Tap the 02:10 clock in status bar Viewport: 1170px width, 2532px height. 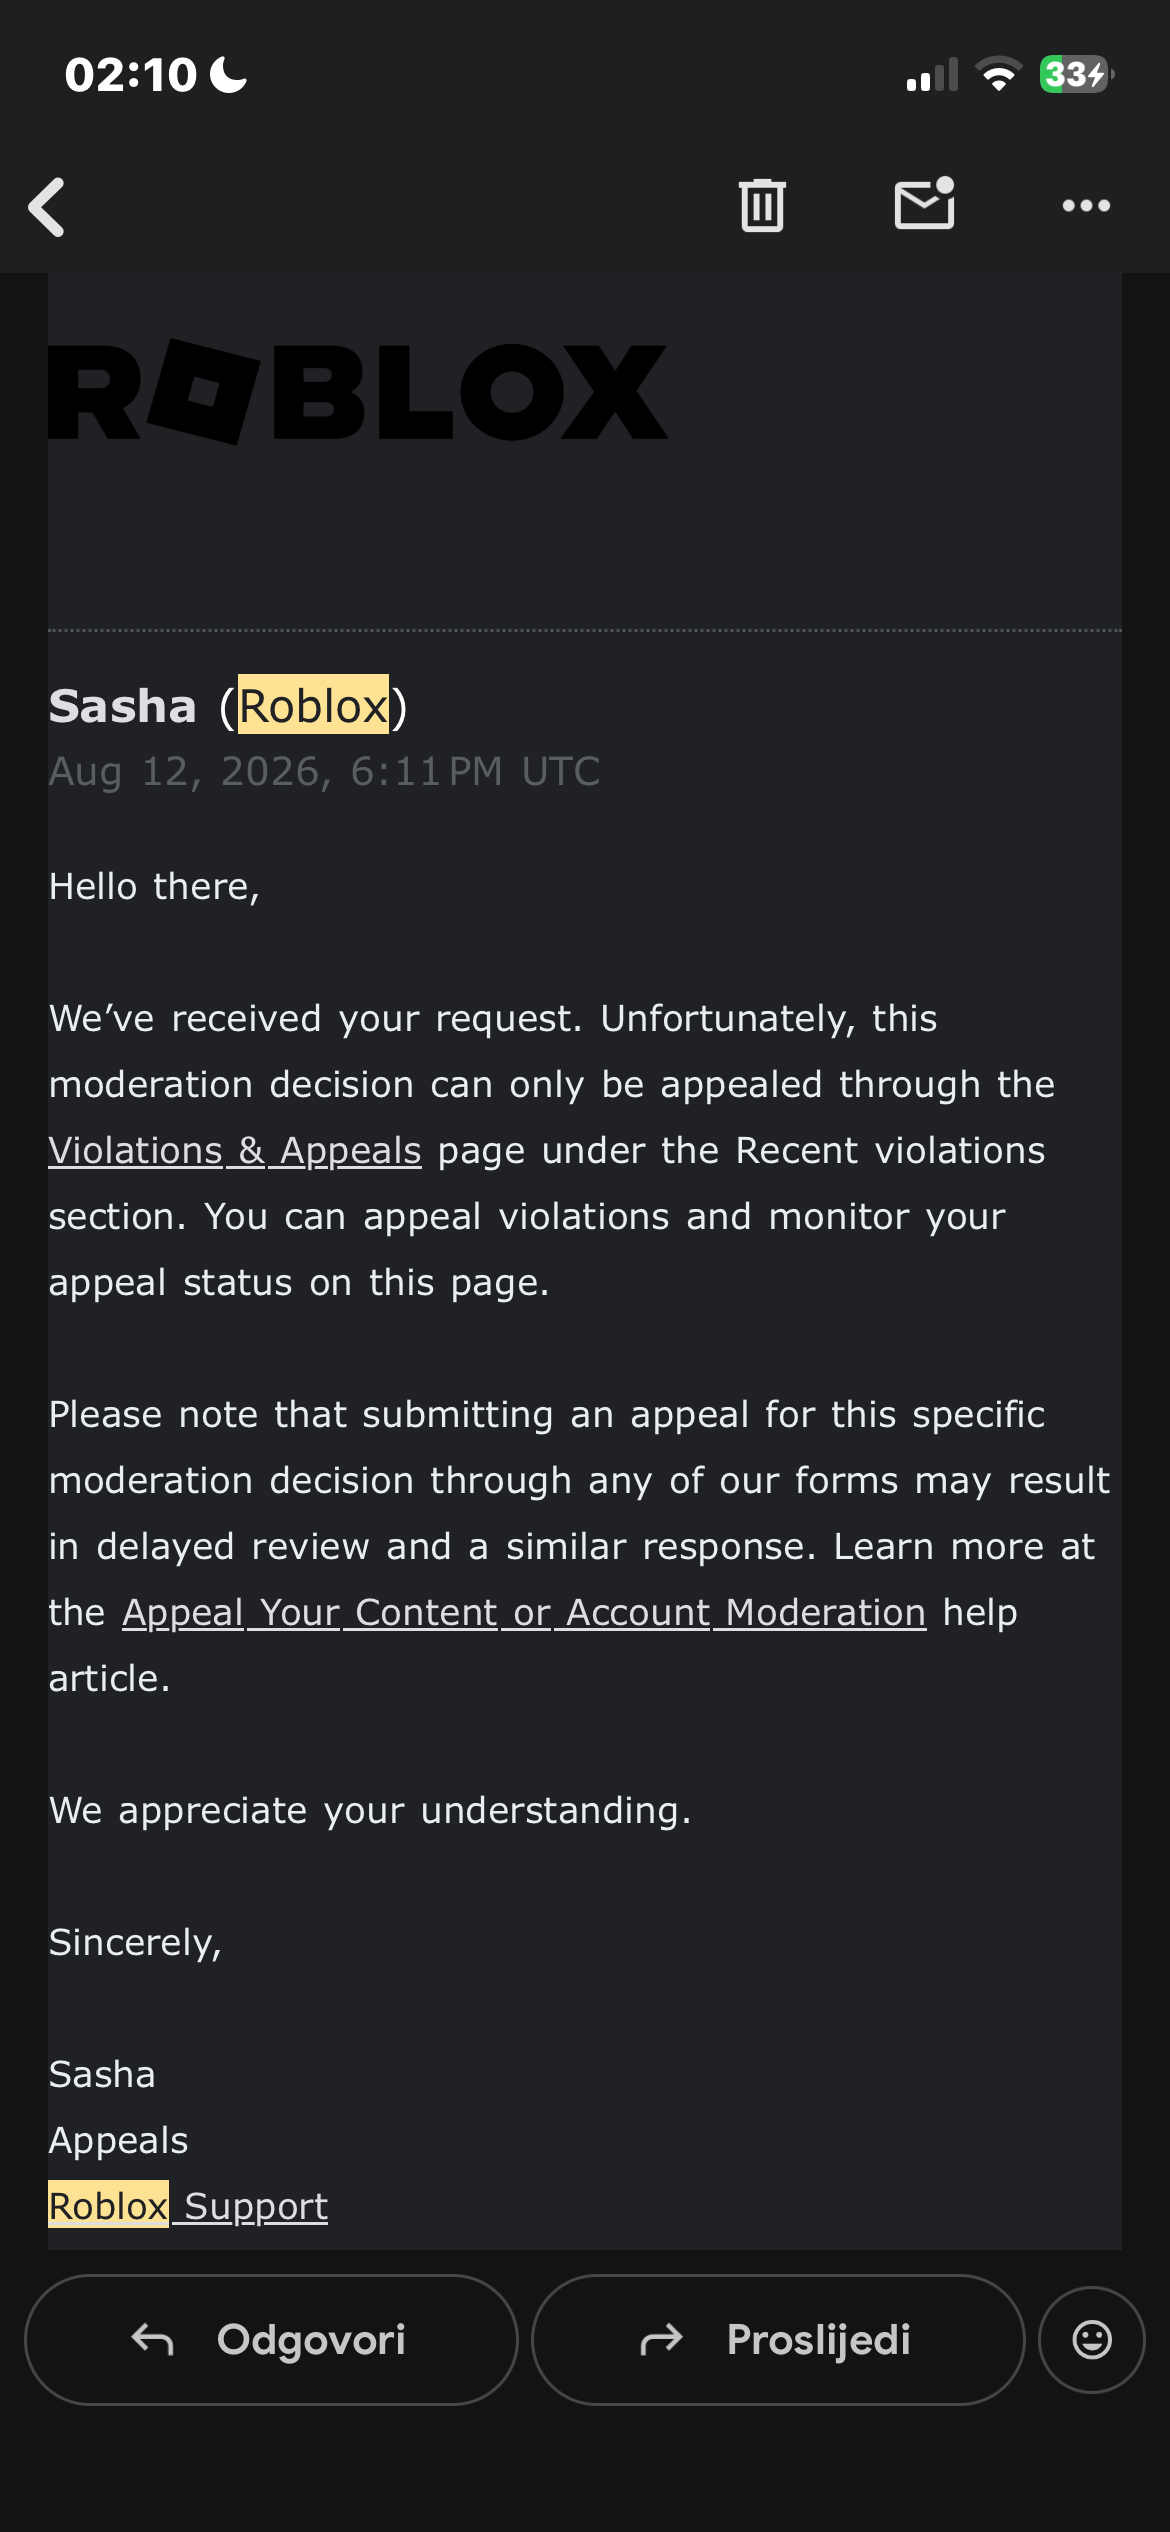tap(131, 75)
